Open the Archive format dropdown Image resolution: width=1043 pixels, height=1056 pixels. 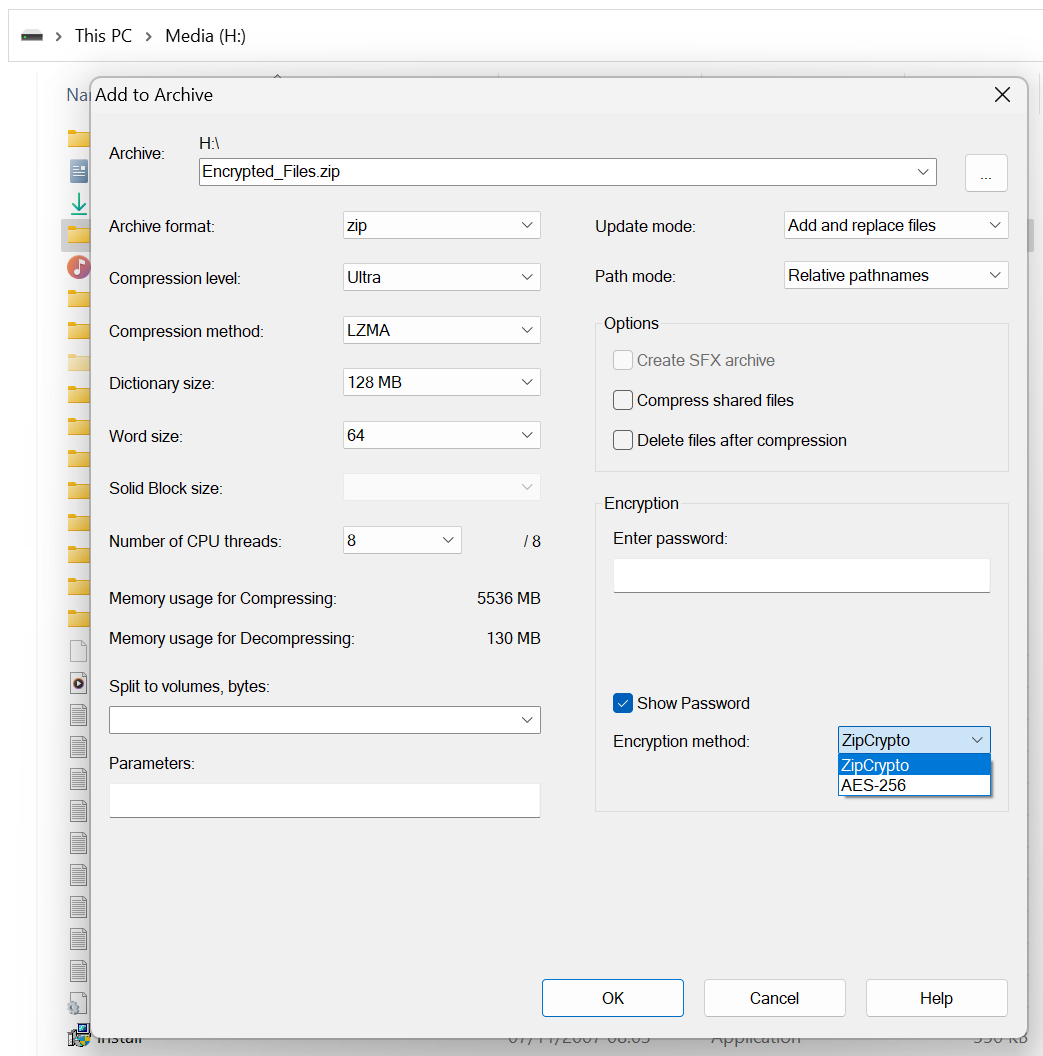[442, 225]
